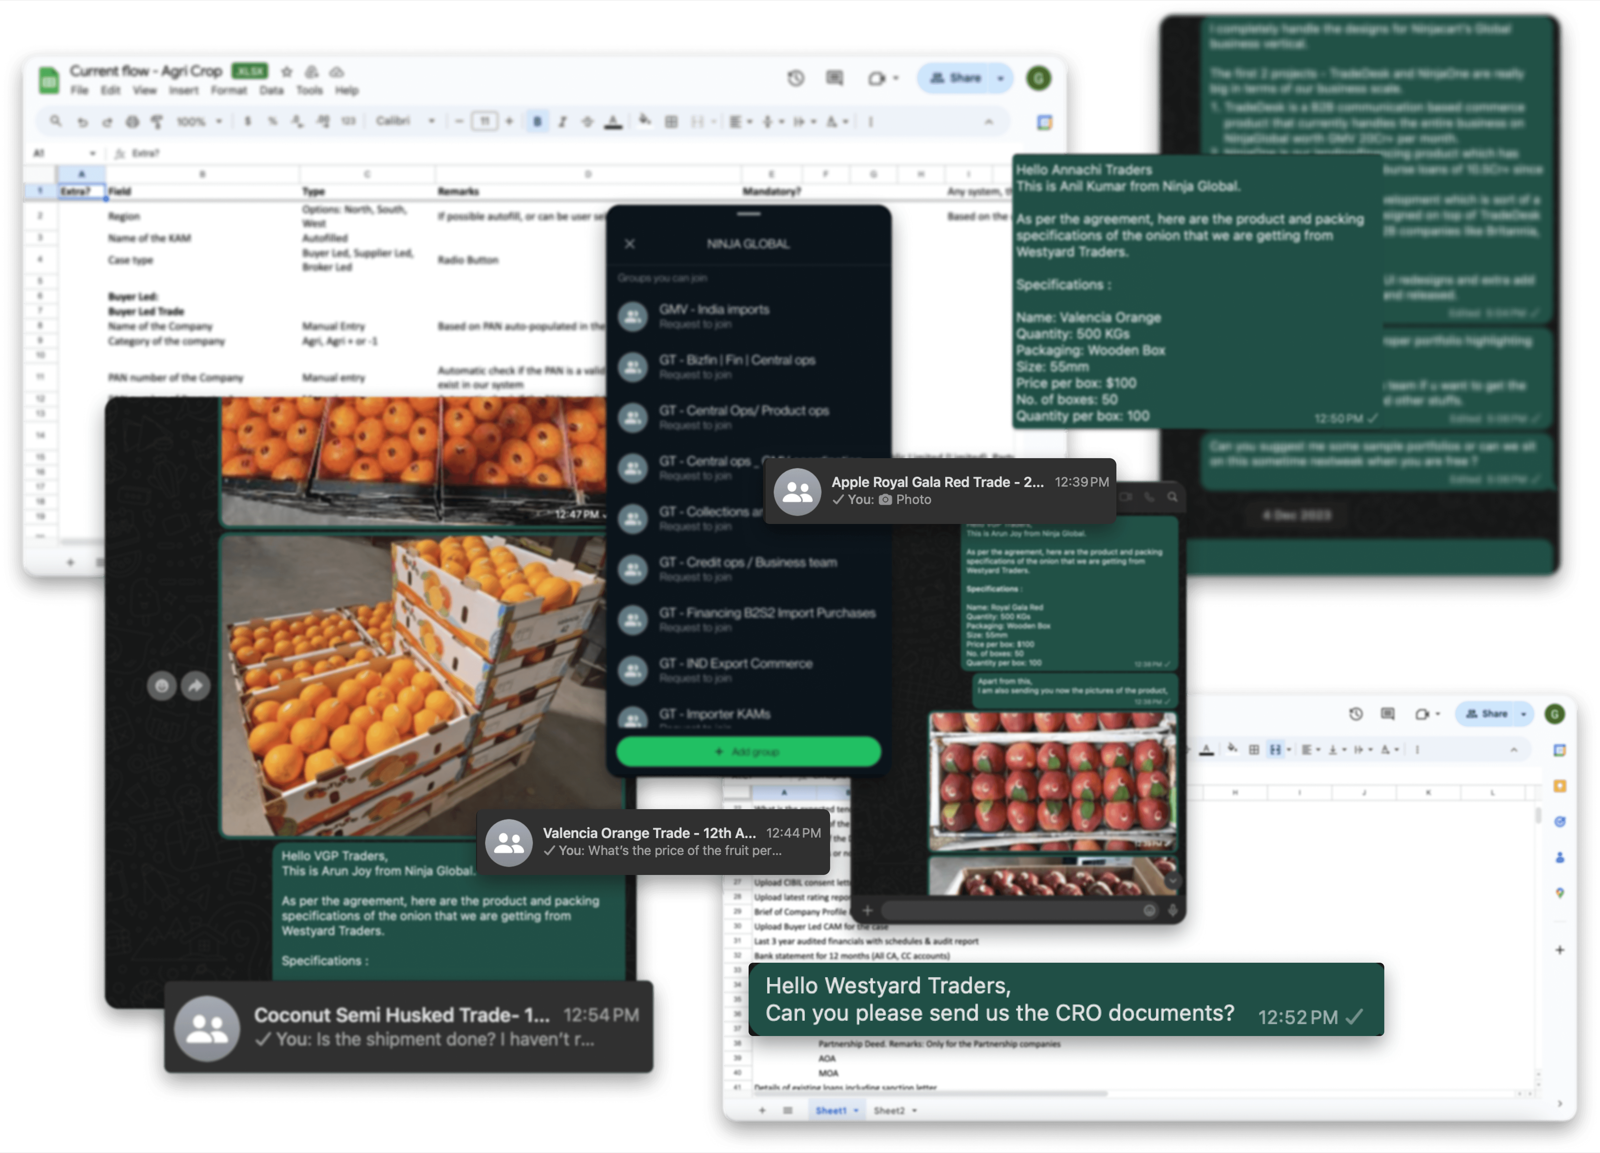Forward the orange crates photo

[x=195, y=686]
